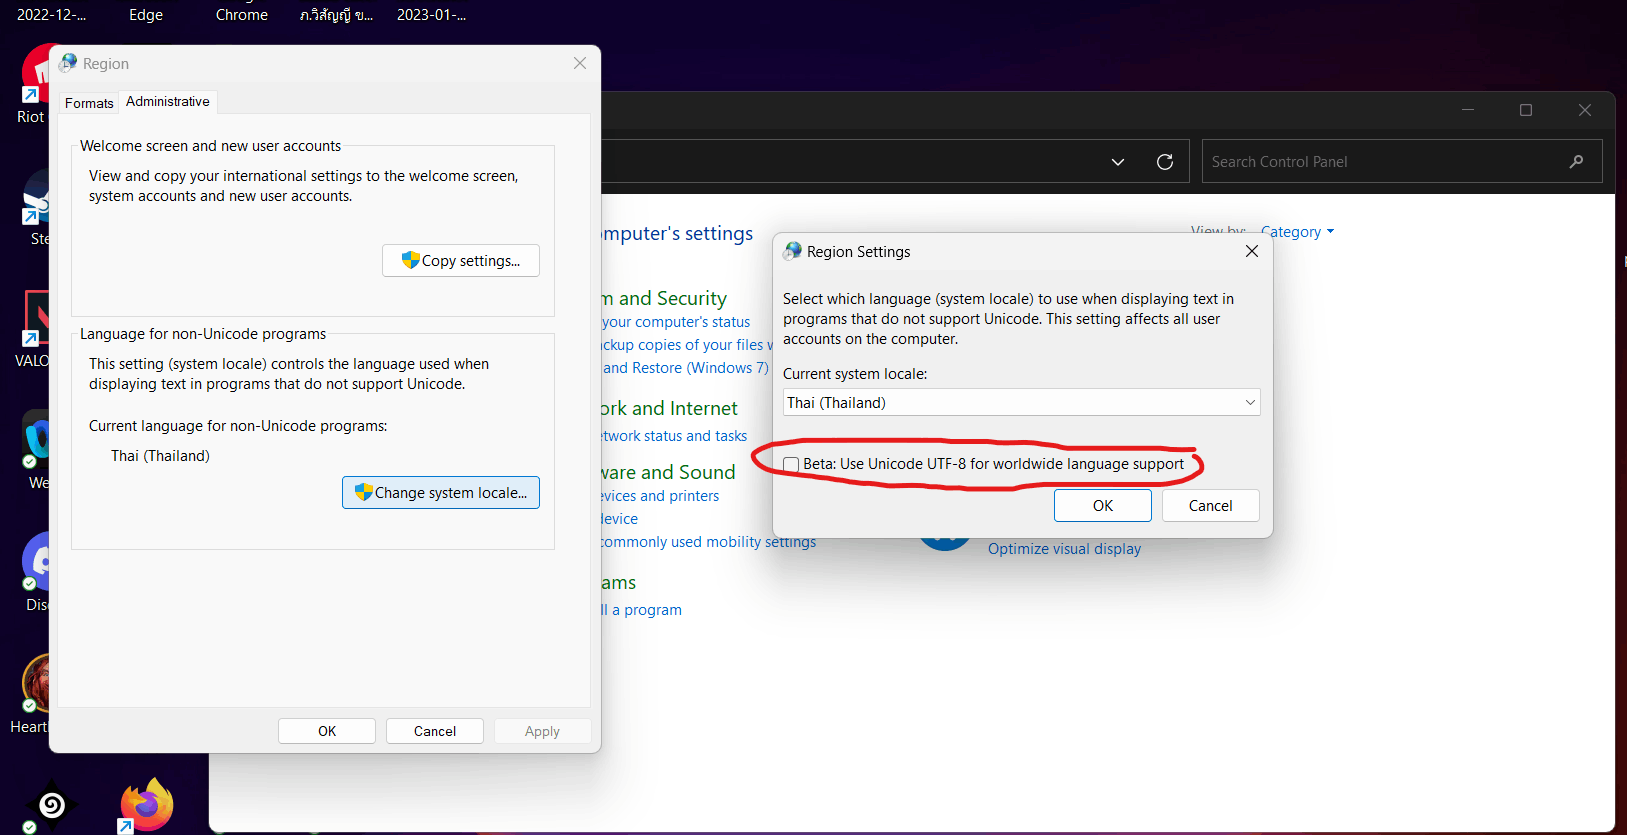This screenshot has height=835, width=1627.
Task: Expand the address bar history dropdown
Action: click(1118, 161)
